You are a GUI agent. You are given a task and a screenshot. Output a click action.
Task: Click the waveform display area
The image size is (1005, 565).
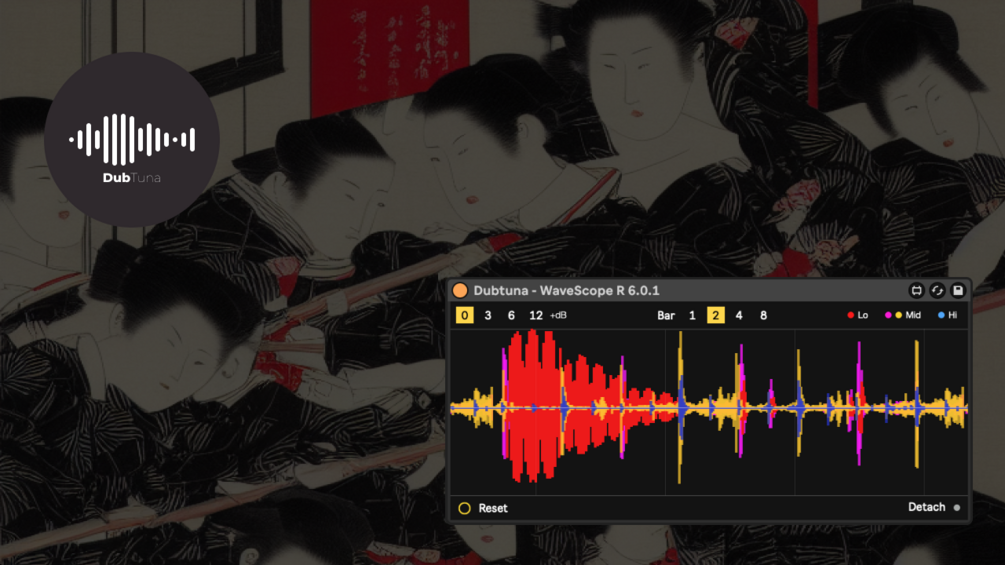click(709, 412)
